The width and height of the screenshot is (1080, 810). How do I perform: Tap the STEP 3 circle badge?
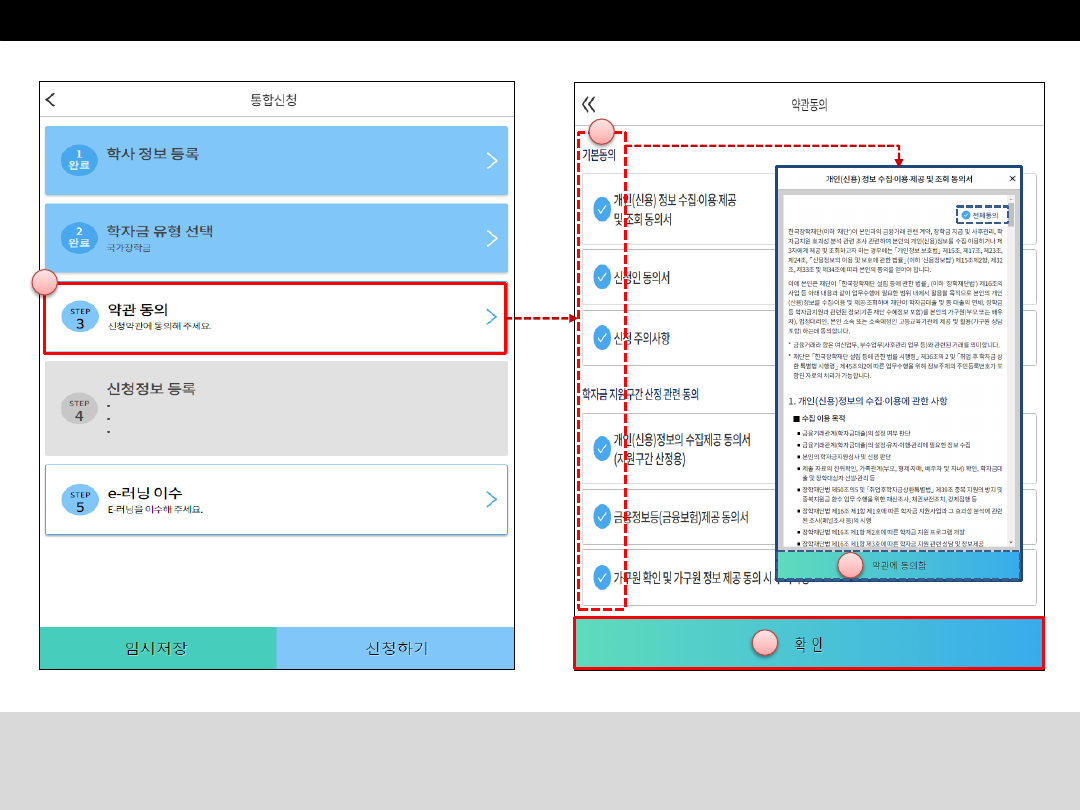coord(80,317)
